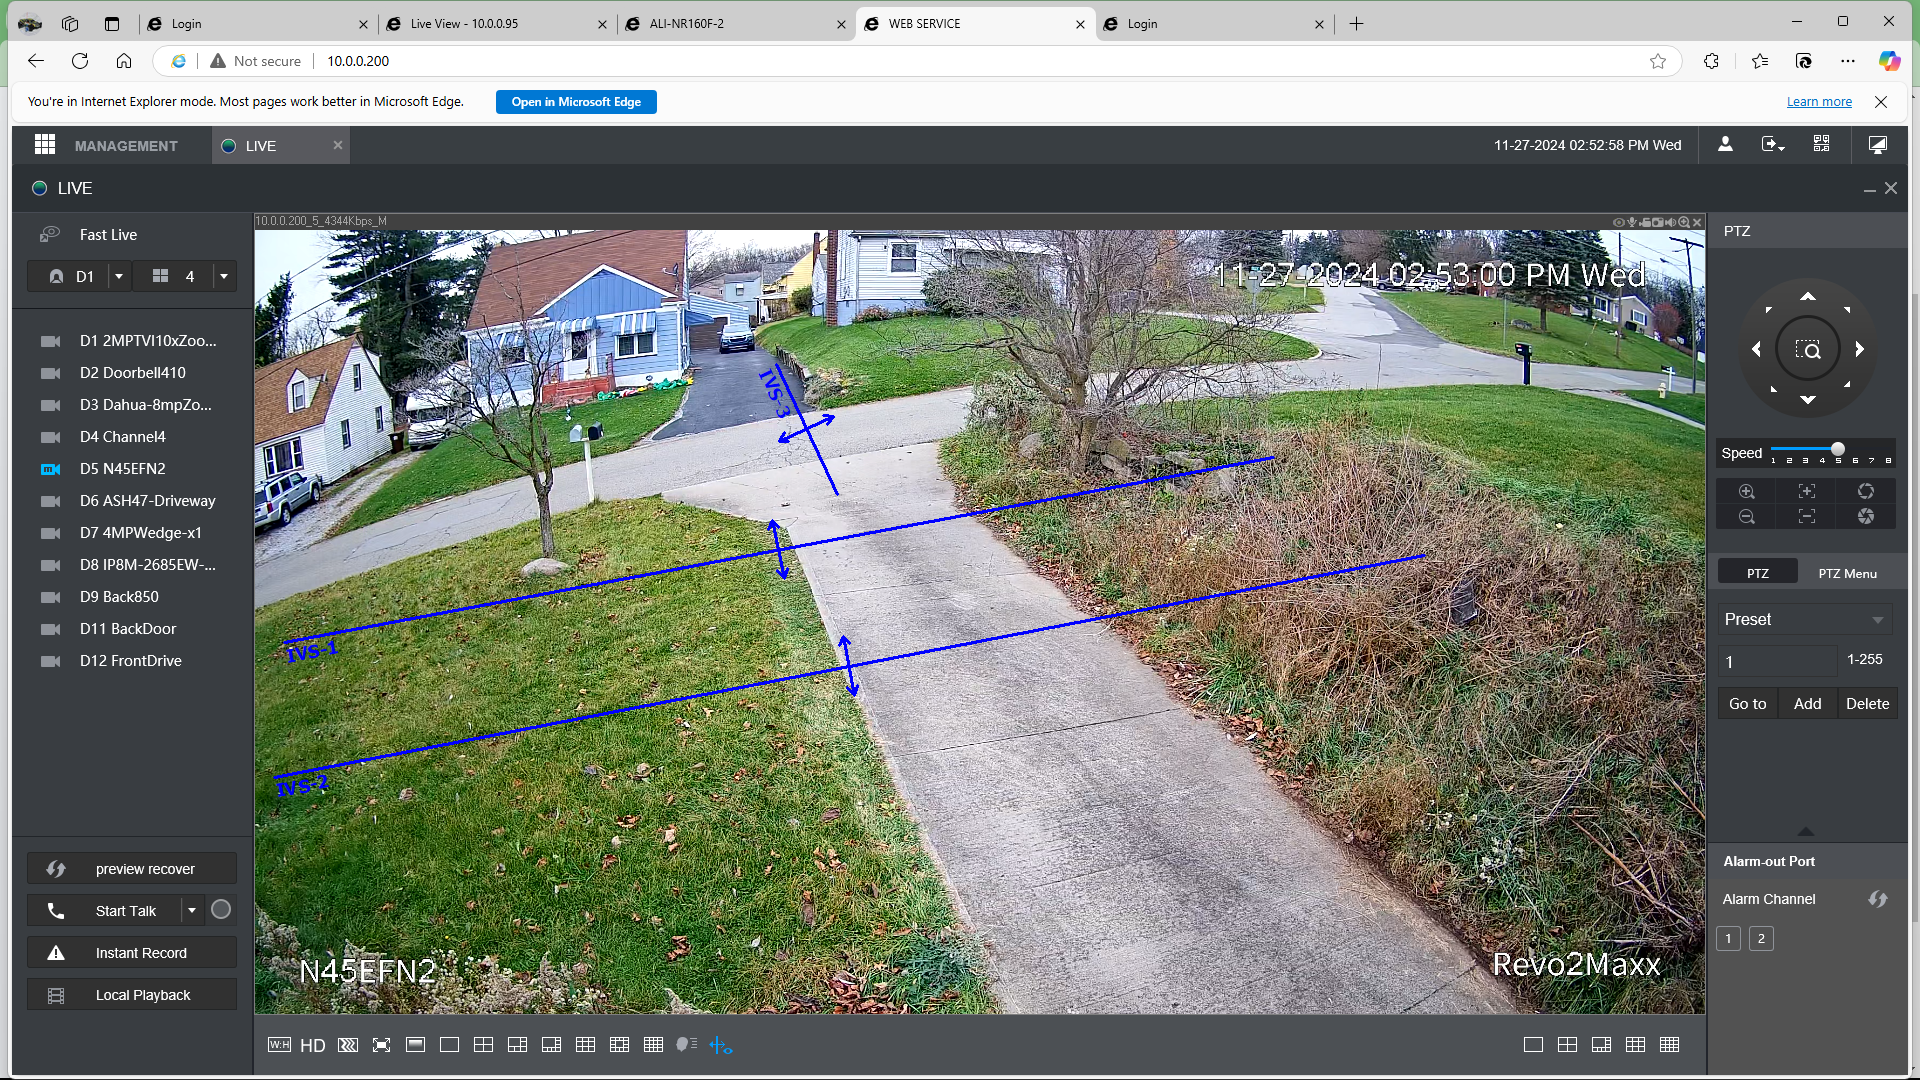
Task: Click the HD stream quality icon
Action: pyautogui.click(x=313, y=1045)
